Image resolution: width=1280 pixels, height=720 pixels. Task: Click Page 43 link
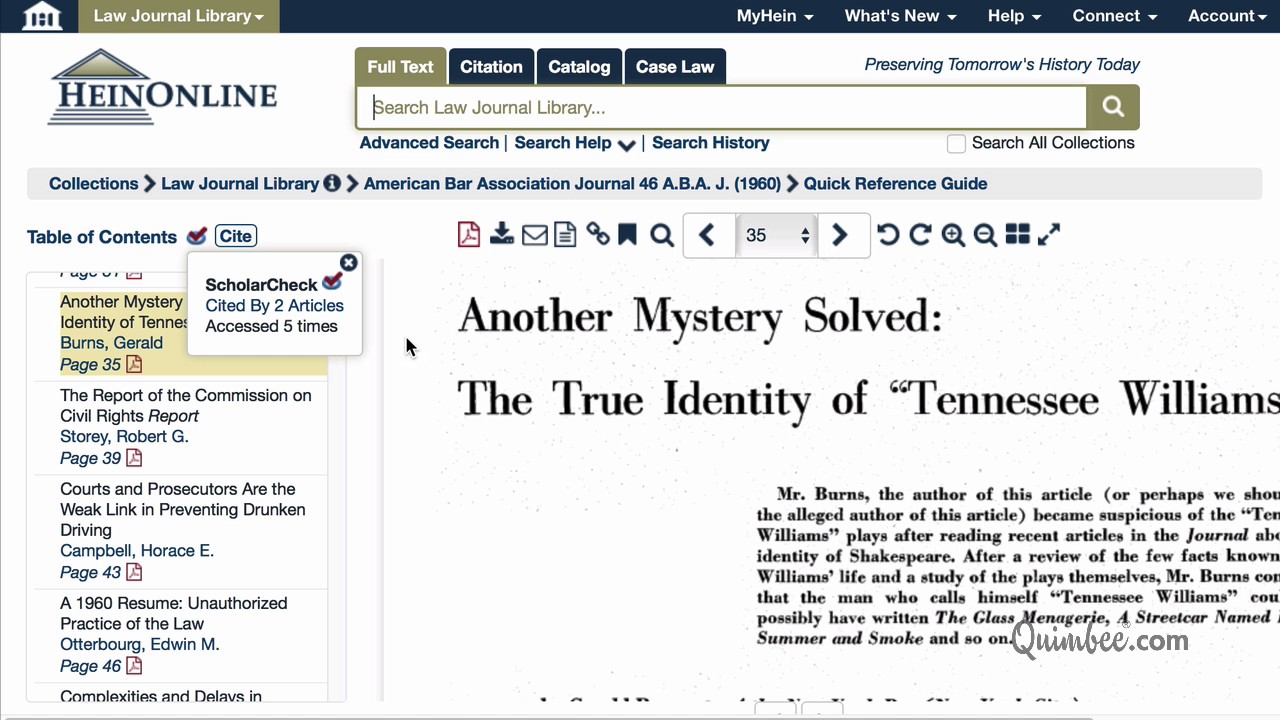(90, 572)
